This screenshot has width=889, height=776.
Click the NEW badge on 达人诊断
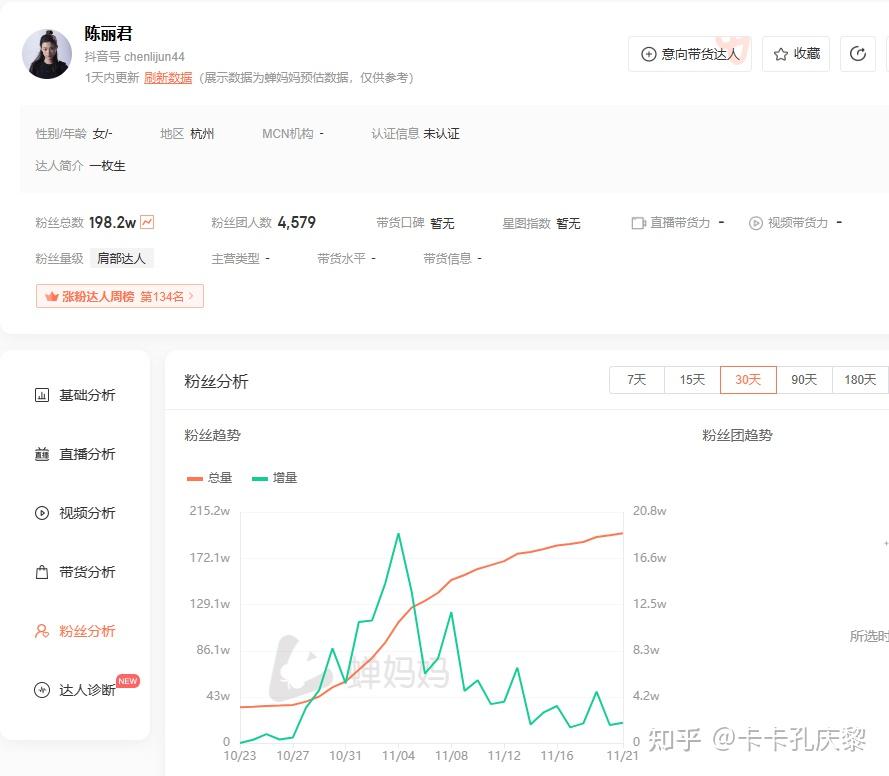coord(128,681)
